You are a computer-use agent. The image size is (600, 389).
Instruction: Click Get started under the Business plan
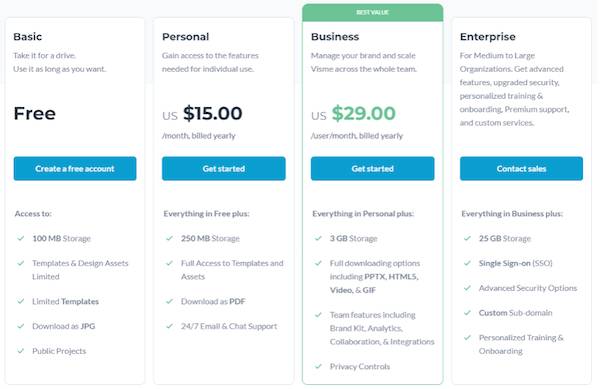(x=372, y=168)
